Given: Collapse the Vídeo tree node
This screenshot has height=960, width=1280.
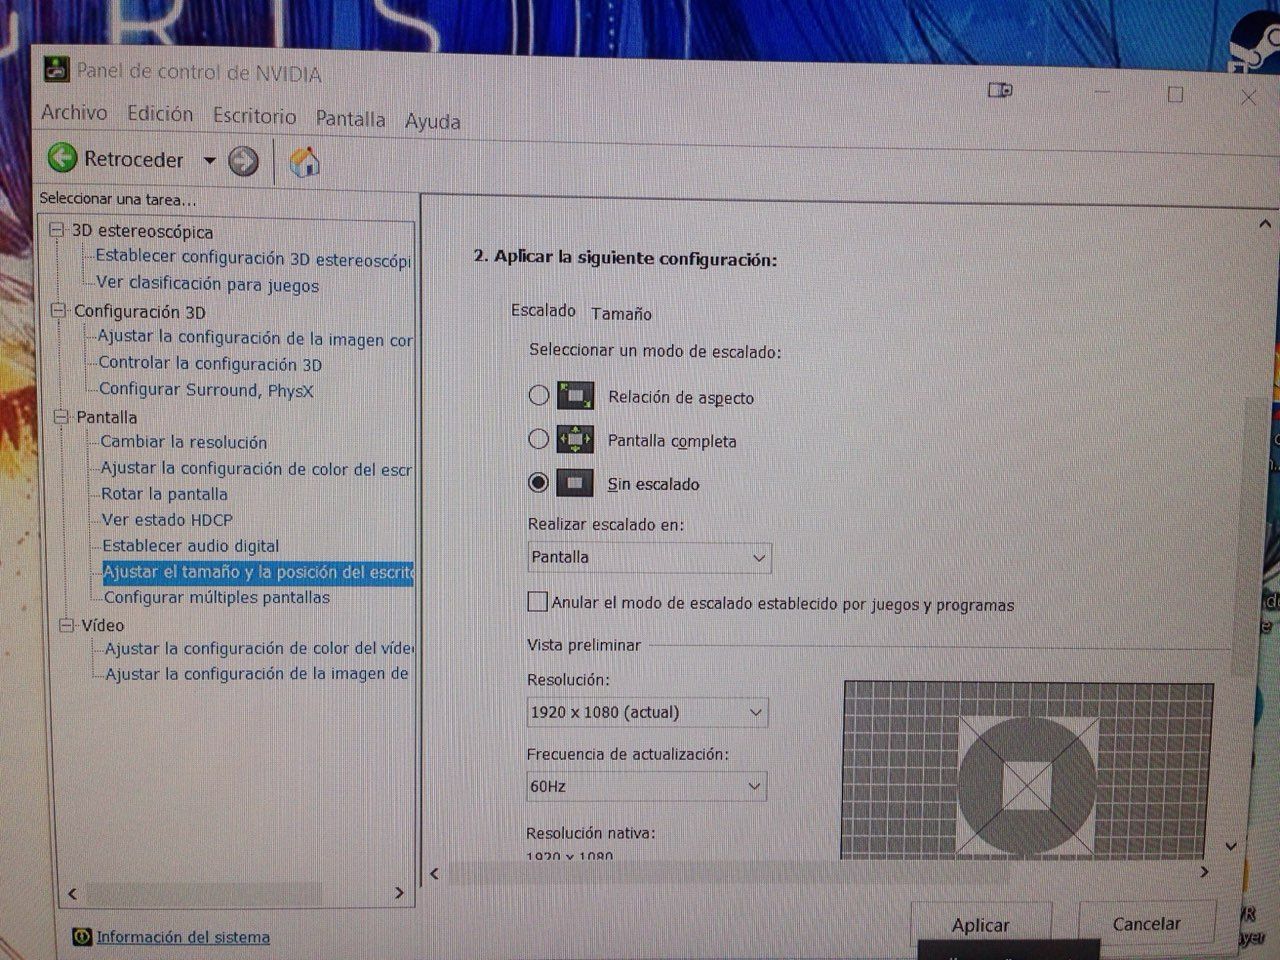Looking at the screenshot, I should tap(67, 625).
